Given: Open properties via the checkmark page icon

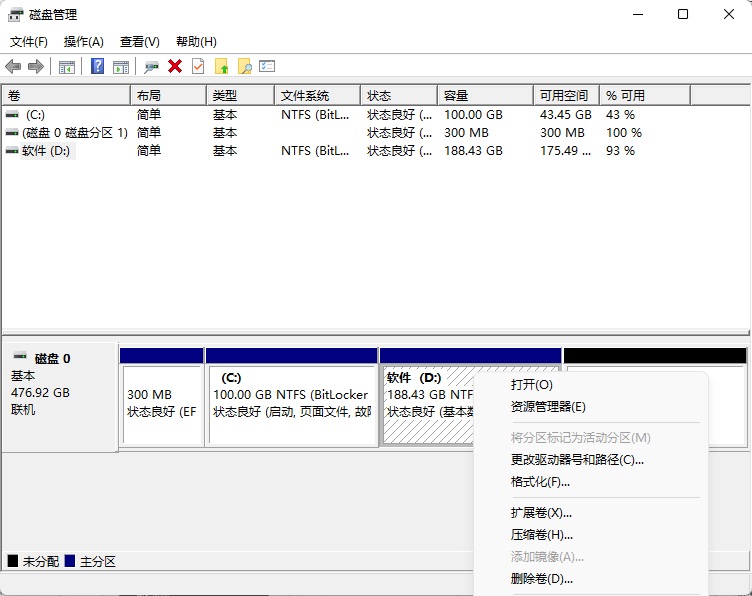Looking at the screenshot, I should [198, 66].
